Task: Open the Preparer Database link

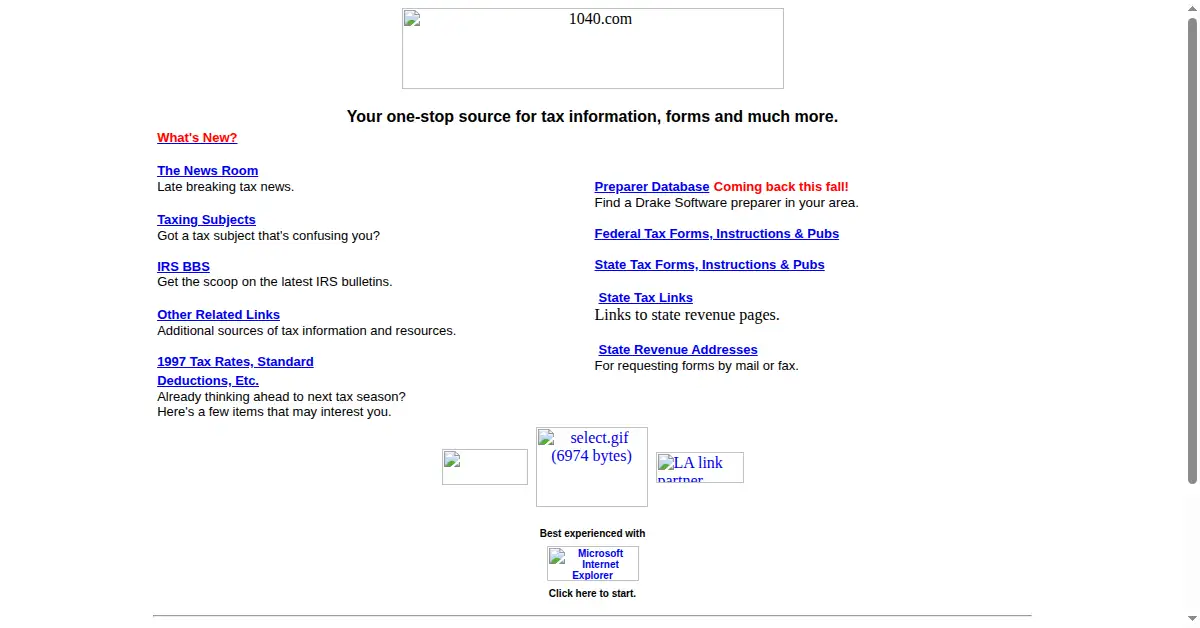Action: point(652,187)
